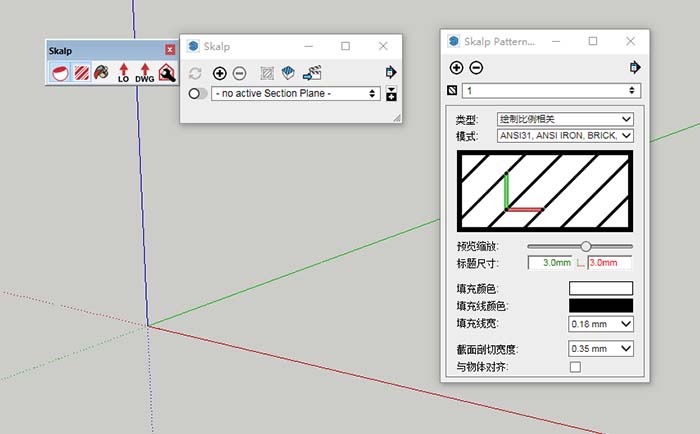
Task: Click the scenes clapperboard icon in Skalp dialog
Action: coord(312,73)
